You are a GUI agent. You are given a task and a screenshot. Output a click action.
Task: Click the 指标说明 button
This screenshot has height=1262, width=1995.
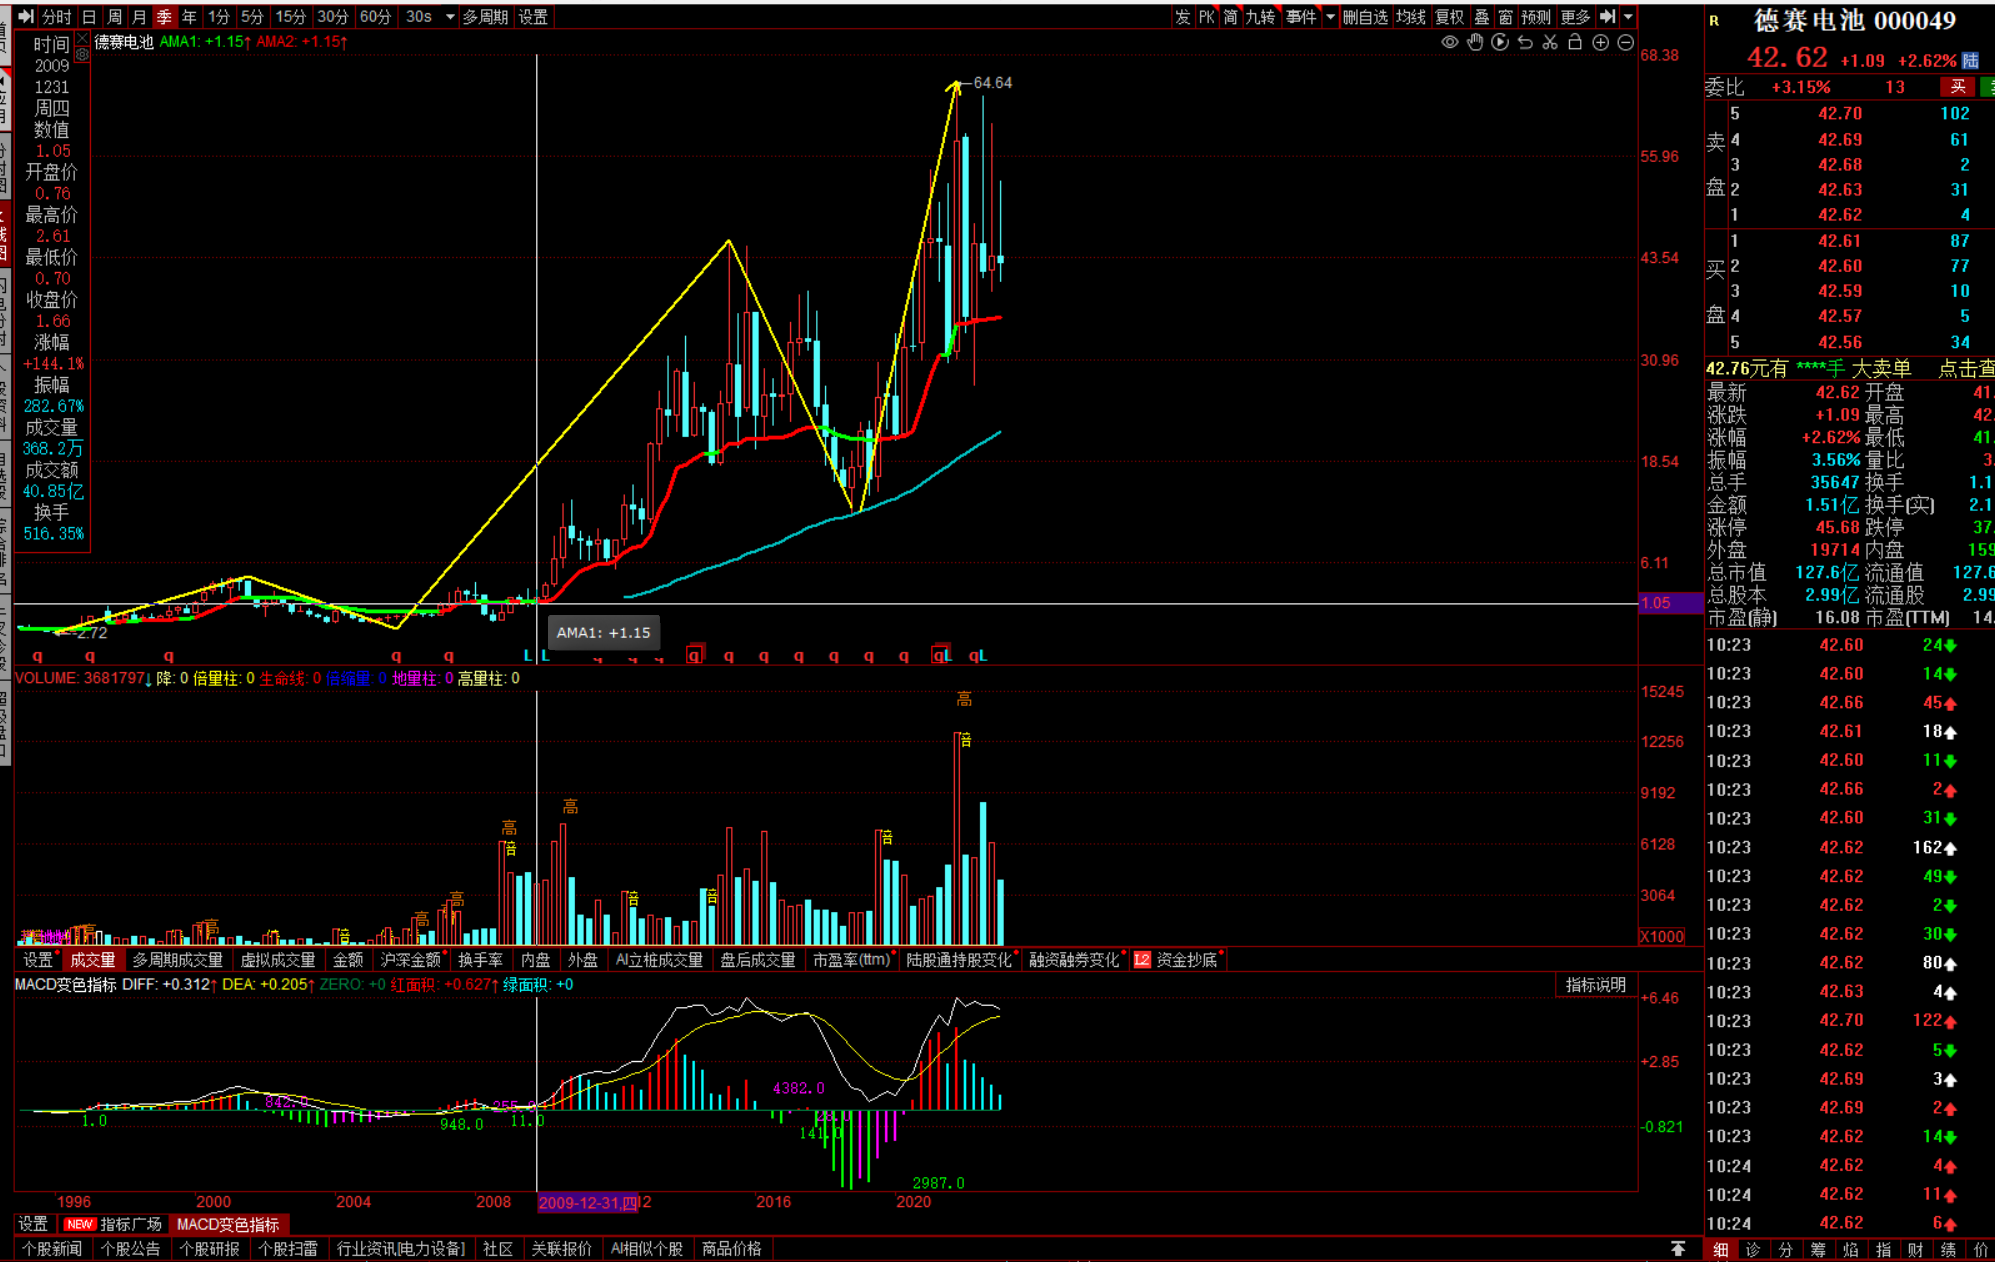pyautogui.click(x=1595, y=985)
